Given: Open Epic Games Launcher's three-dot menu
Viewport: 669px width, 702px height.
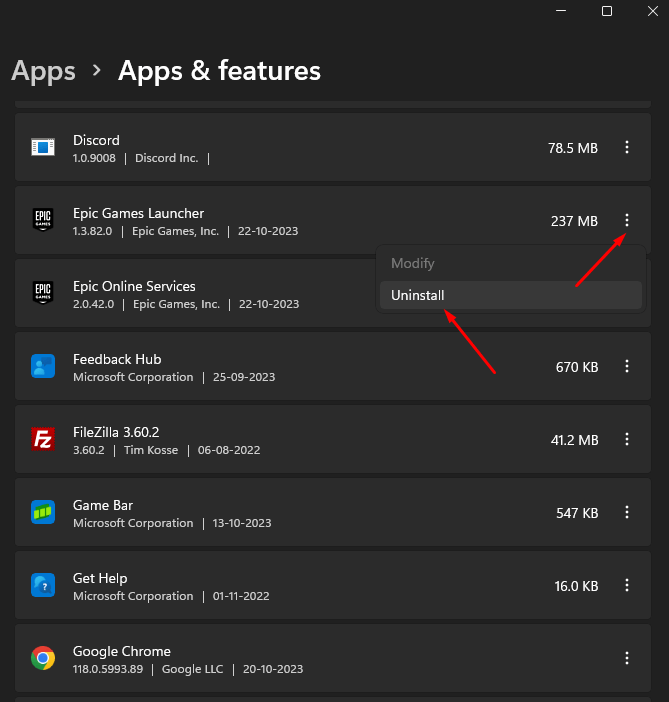Looking at the screenshot, I should [627, 221].
